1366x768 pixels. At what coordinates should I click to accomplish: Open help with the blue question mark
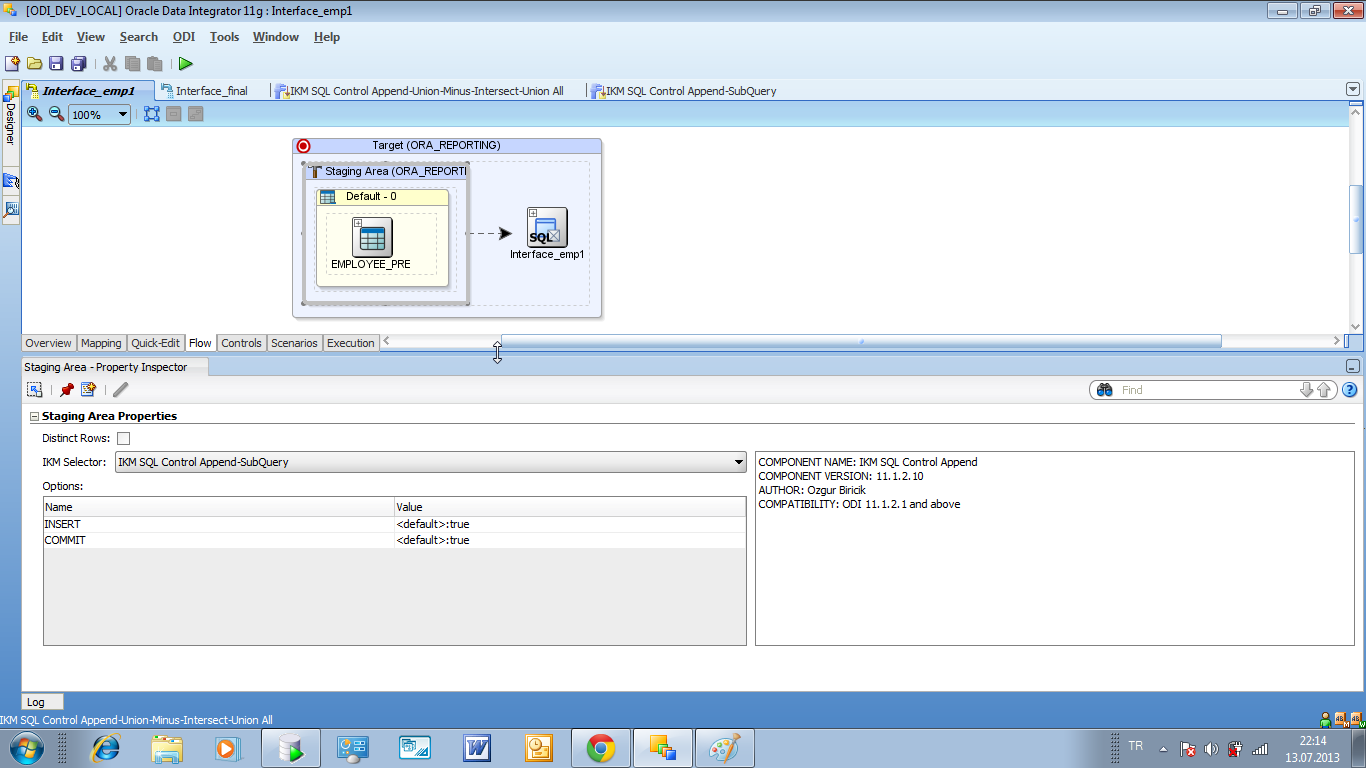pos(1350,390)
